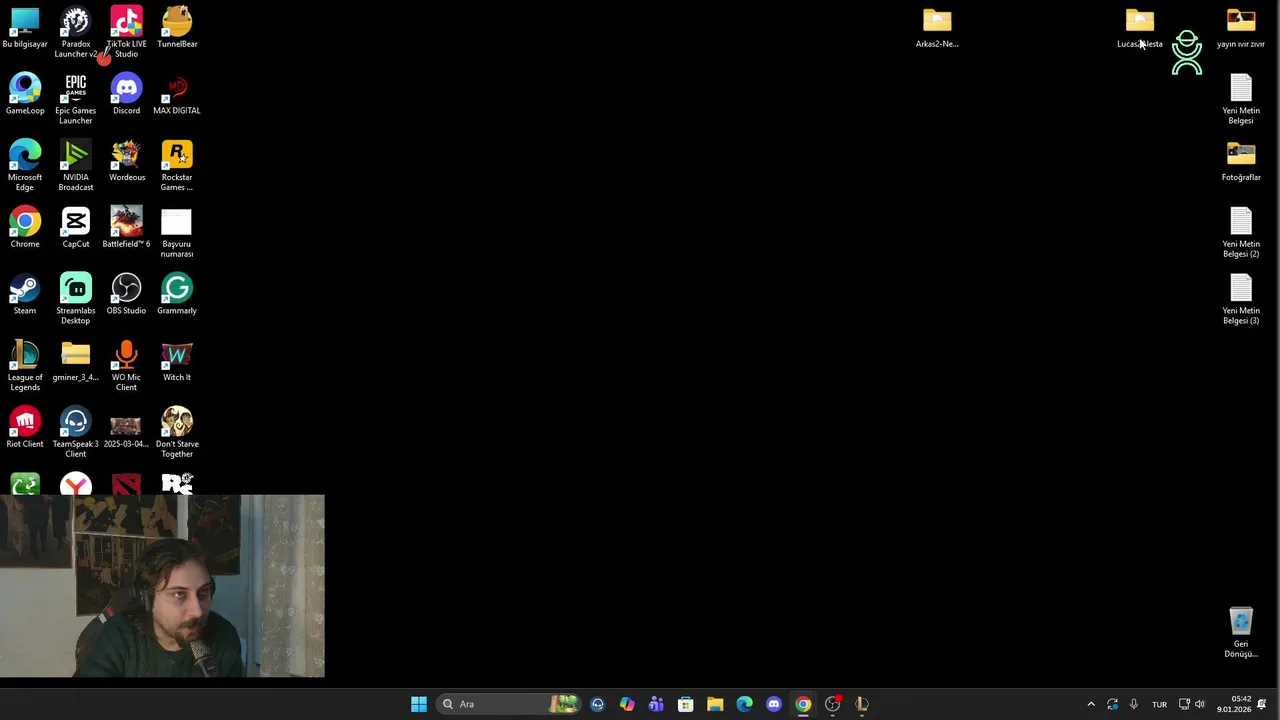
Task: Select the Wordeous desktop icon
Action: click(x=126, y=161)
